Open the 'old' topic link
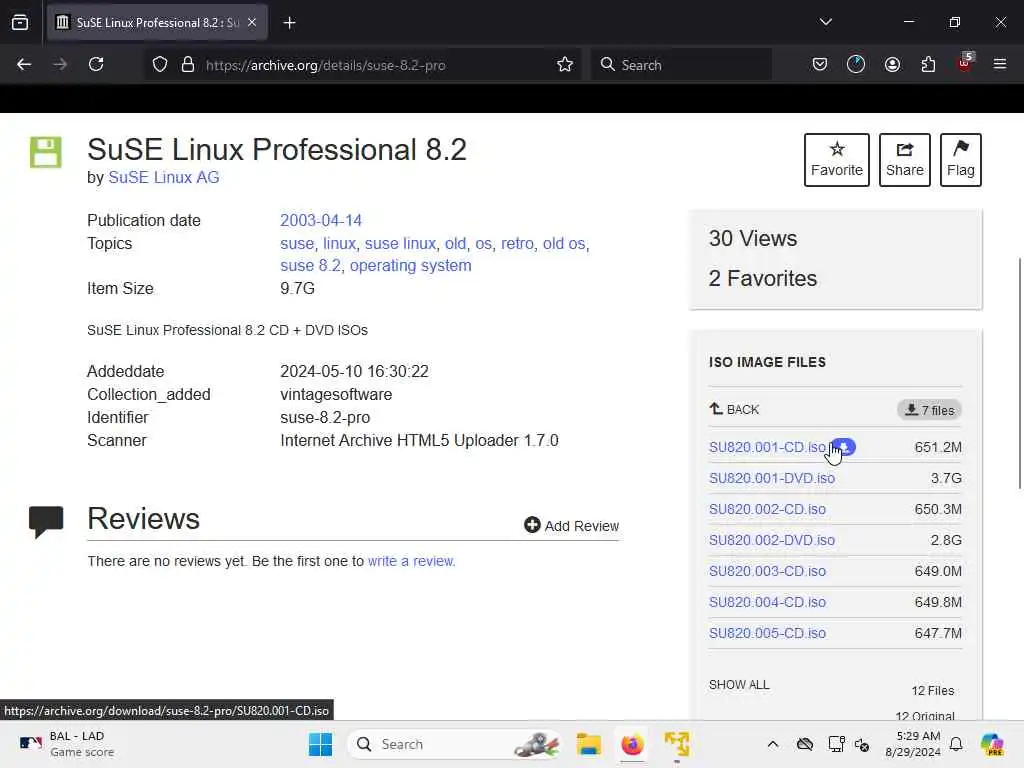Viewport: 1024px width, 768px height. coord(455,244)
